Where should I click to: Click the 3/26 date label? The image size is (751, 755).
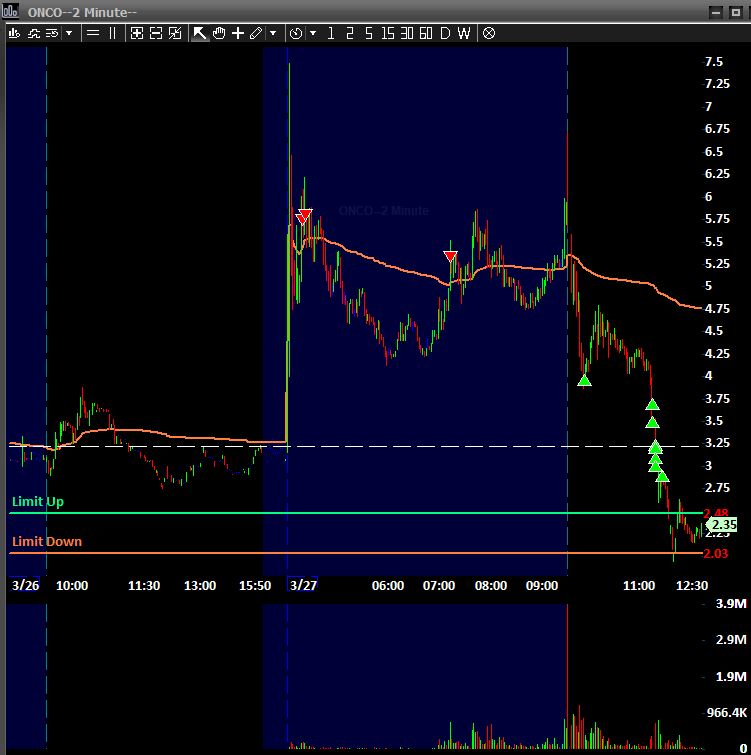click(x=25, y=585)
